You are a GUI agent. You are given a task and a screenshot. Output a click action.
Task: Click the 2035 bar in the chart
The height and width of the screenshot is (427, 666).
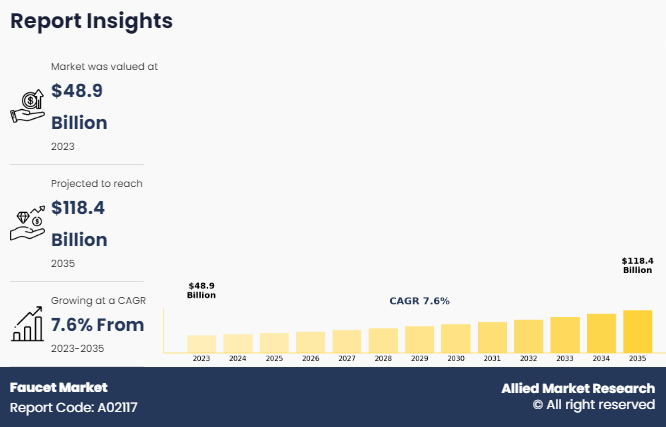pos(637,331)
